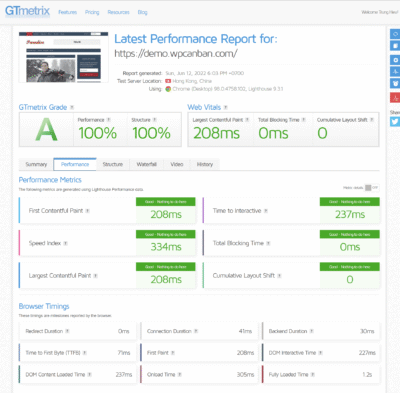Open Blog in top navigation
Screen dimensions: 400x393
click(x=142, y=12)
